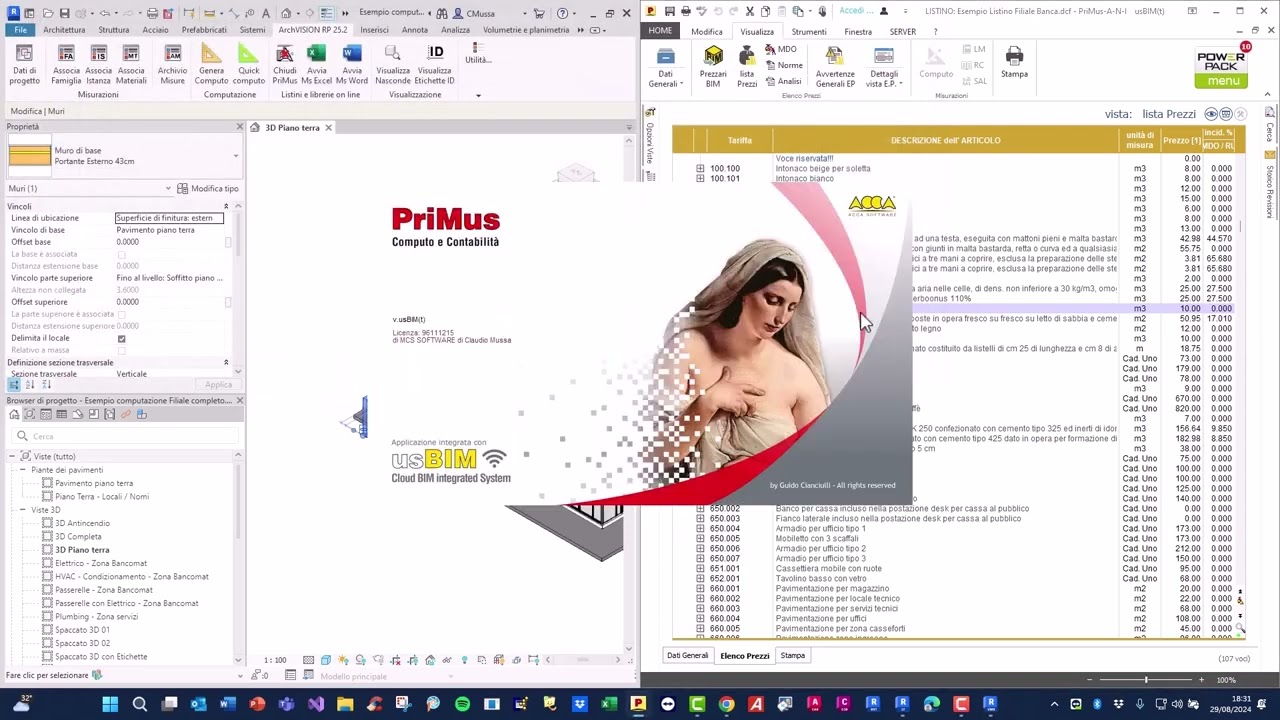This screenshot has width=1280, height=720.
Task: Click the Linea di ubicazione value field
Action: tap(170, 218)
